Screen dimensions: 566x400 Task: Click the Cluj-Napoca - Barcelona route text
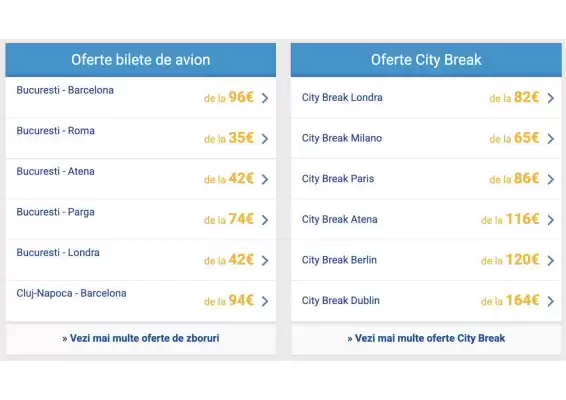[71, 293]
